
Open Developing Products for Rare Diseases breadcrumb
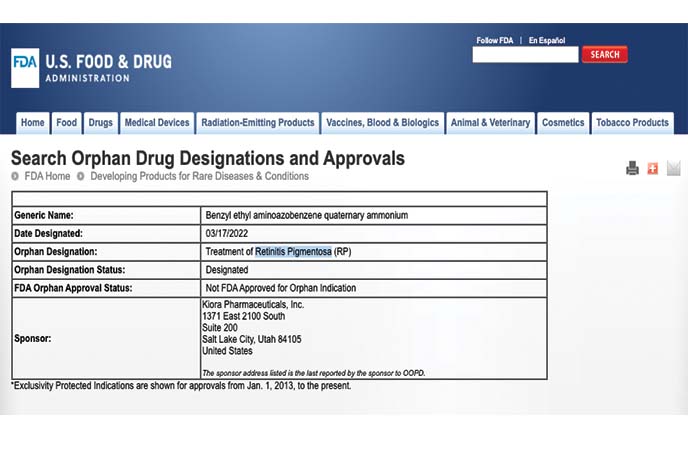(200, 176)
